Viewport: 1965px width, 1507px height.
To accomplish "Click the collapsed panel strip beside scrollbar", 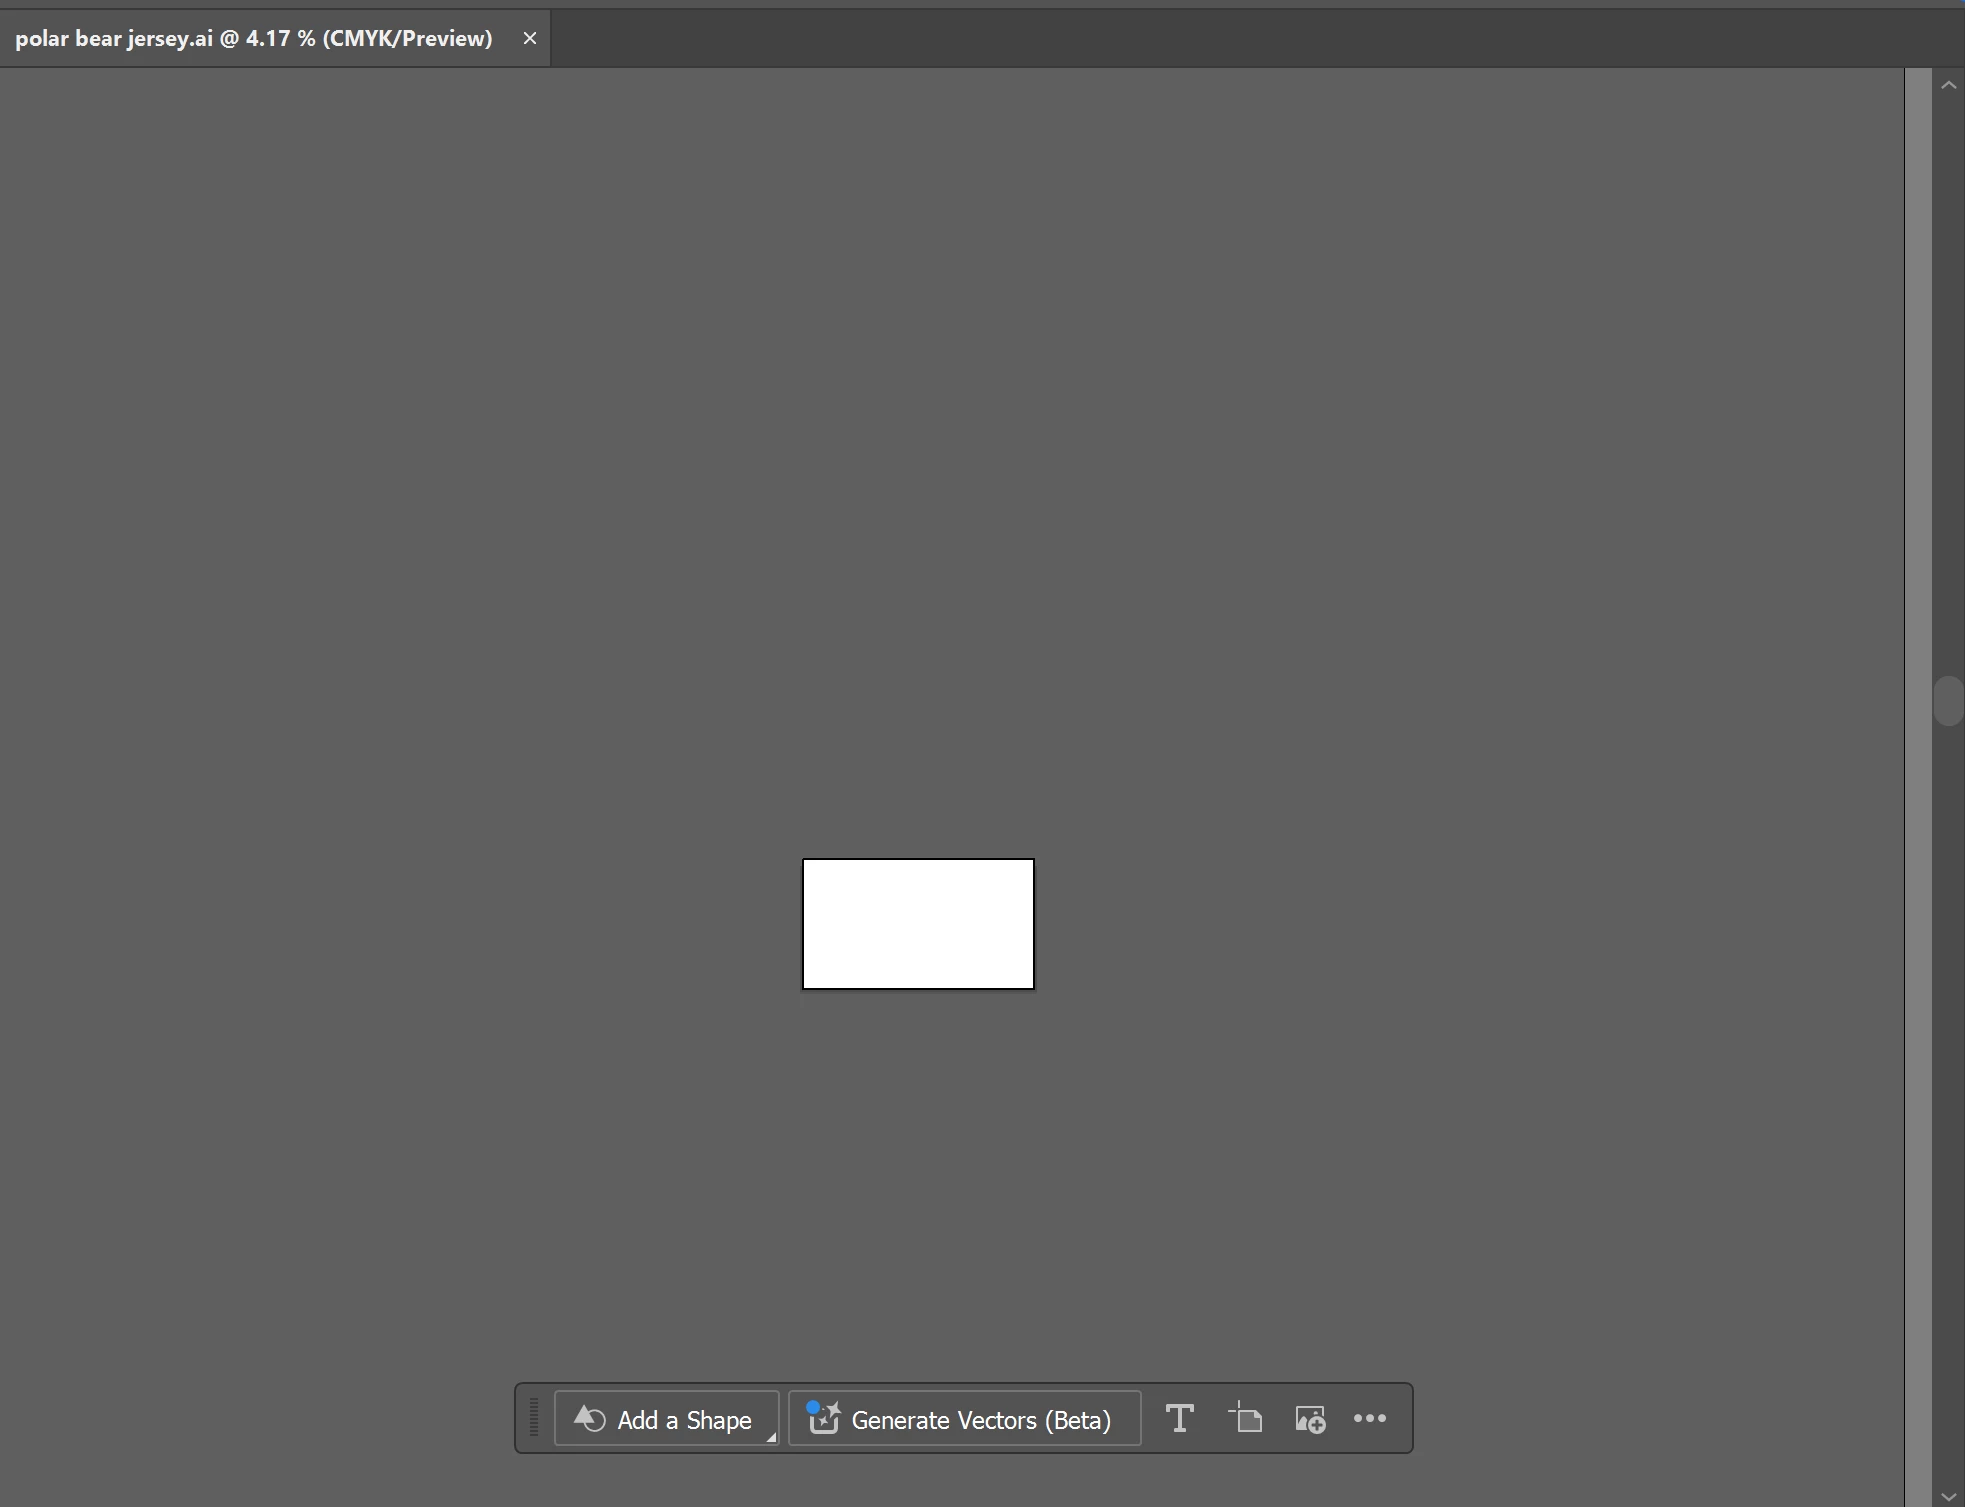I will click(1918, 700).
